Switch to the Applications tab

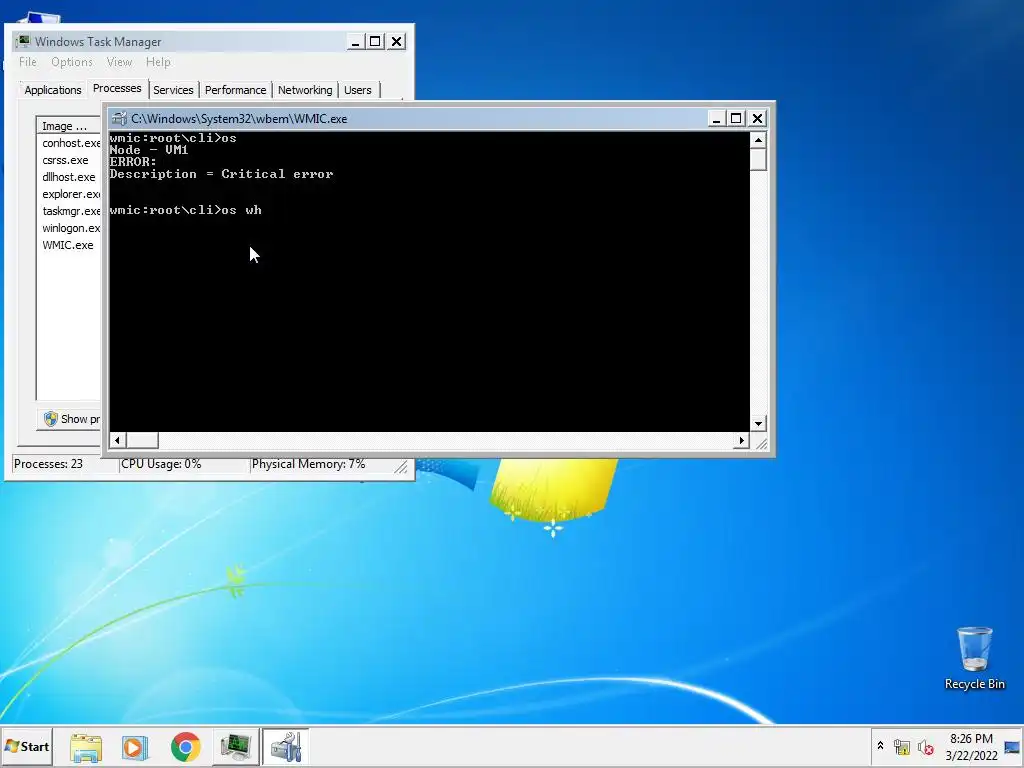(53, 90)
